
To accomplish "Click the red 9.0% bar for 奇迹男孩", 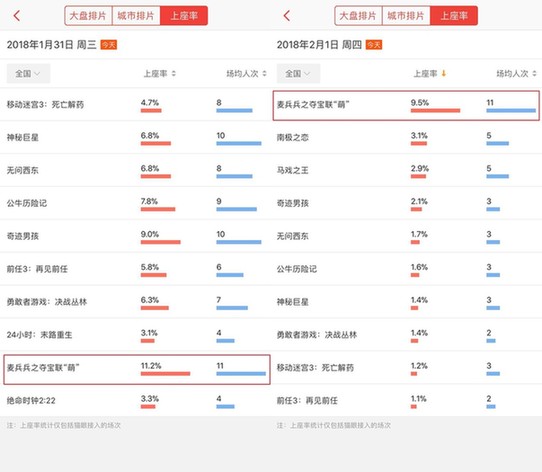I will (x=160, y=242).
